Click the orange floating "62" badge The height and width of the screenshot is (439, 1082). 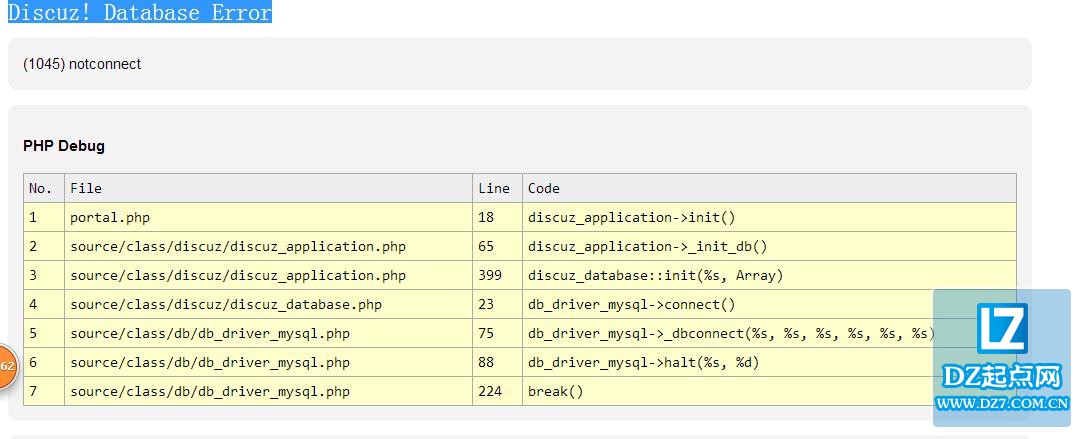(x=7, y=367)
